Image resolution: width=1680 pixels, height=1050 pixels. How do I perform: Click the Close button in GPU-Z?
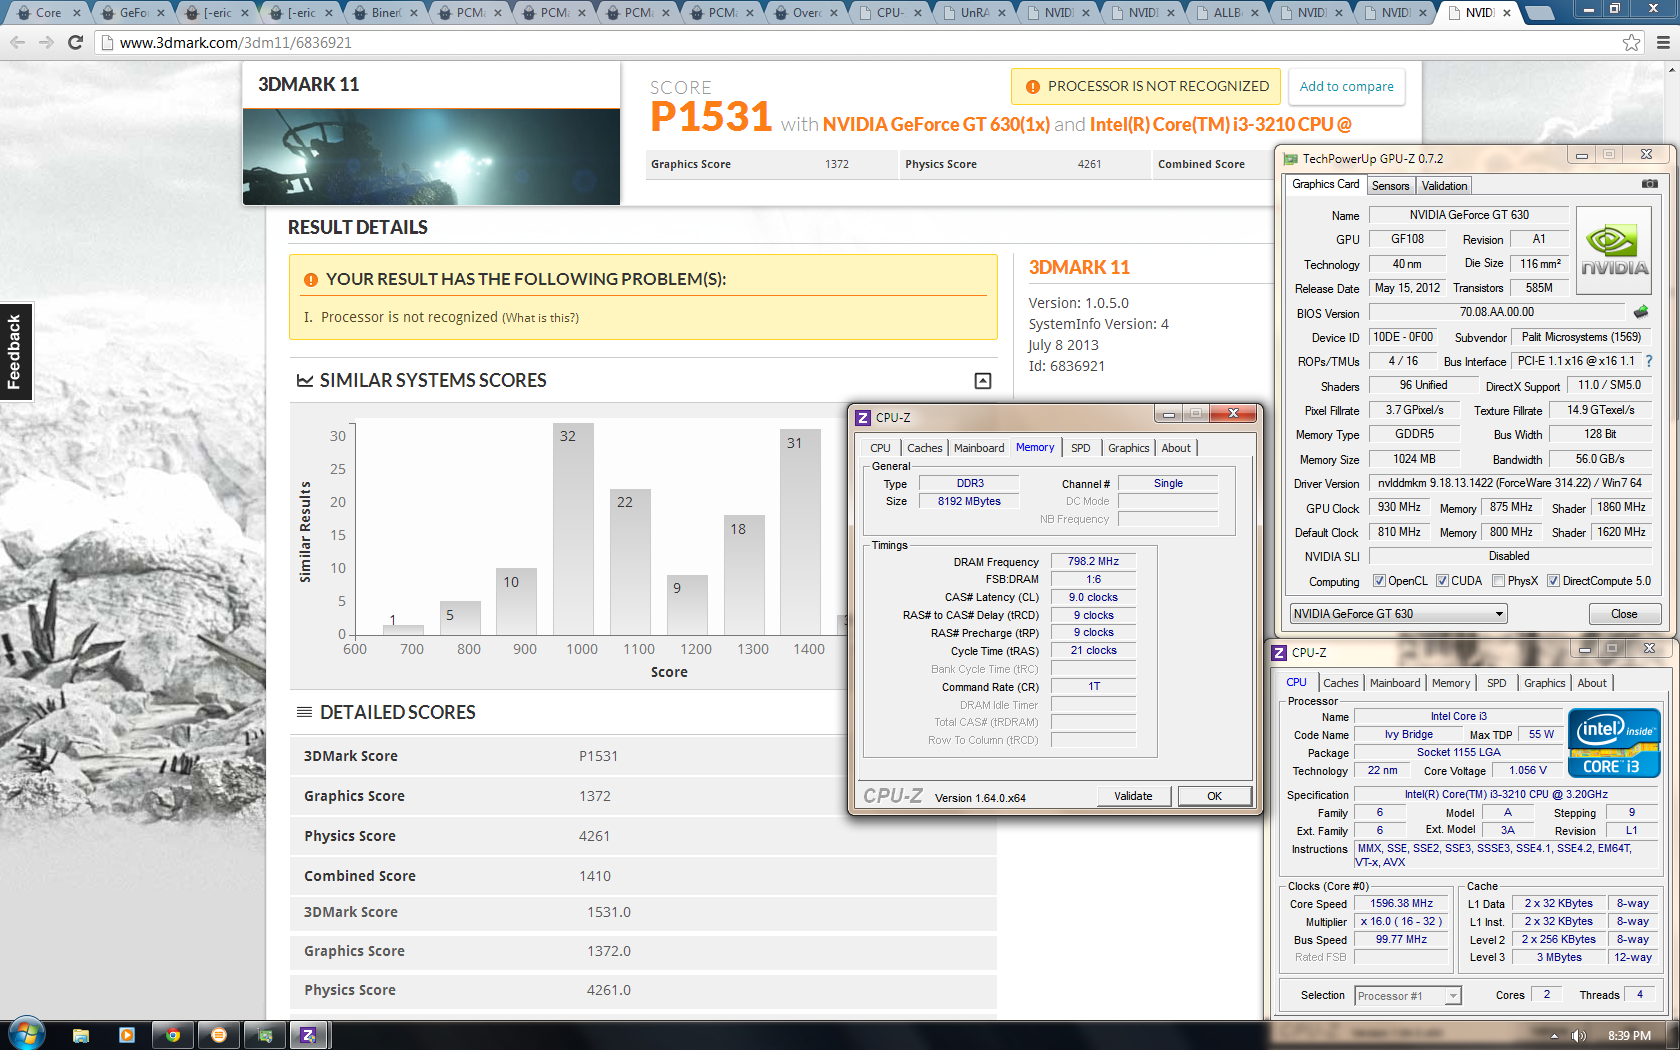point(1624,614)
